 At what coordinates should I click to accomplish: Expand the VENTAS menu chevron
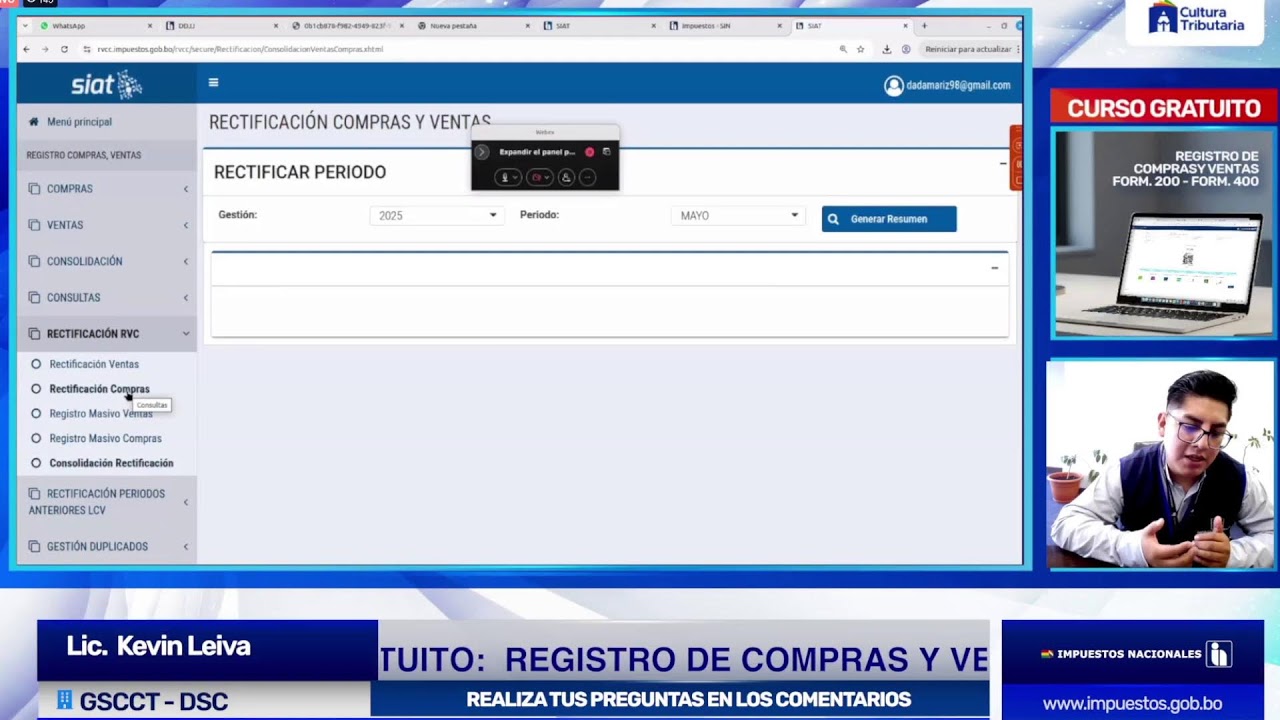click(x=185, y=225)
